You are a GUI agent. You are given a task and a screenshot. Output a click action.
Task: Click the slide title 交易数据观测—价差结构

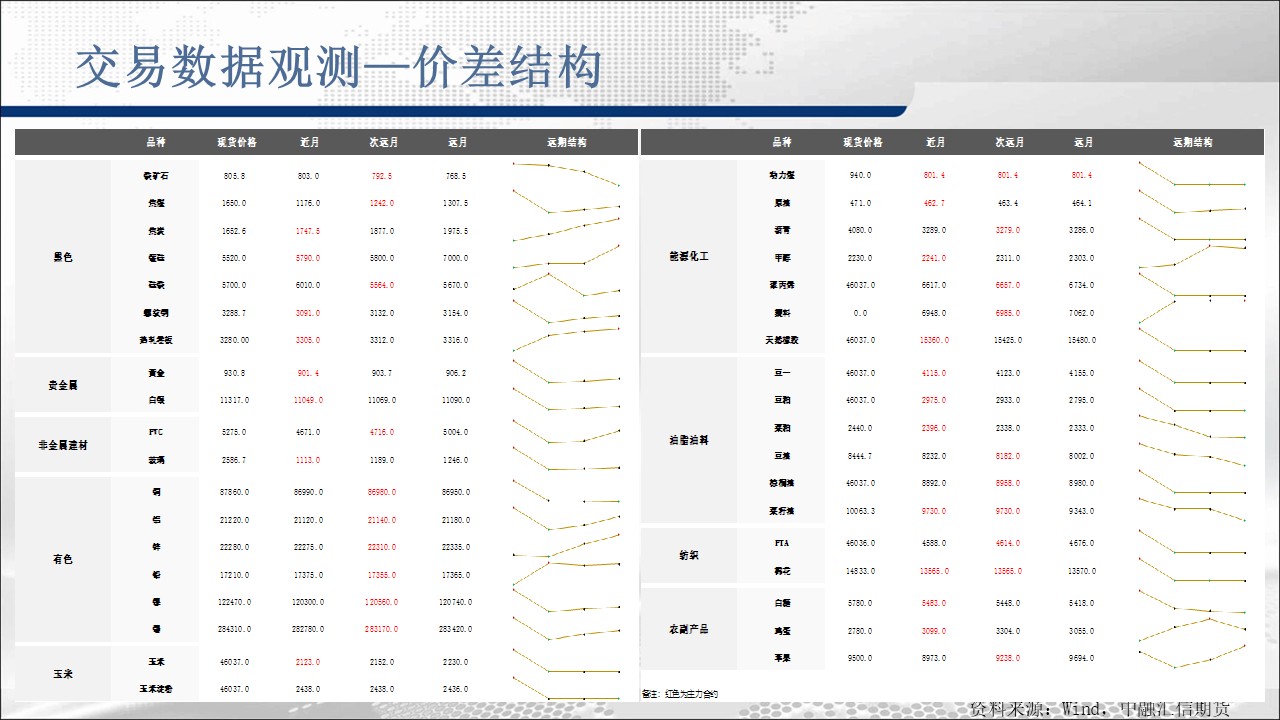pyautogui.click(x=339, y=68)
